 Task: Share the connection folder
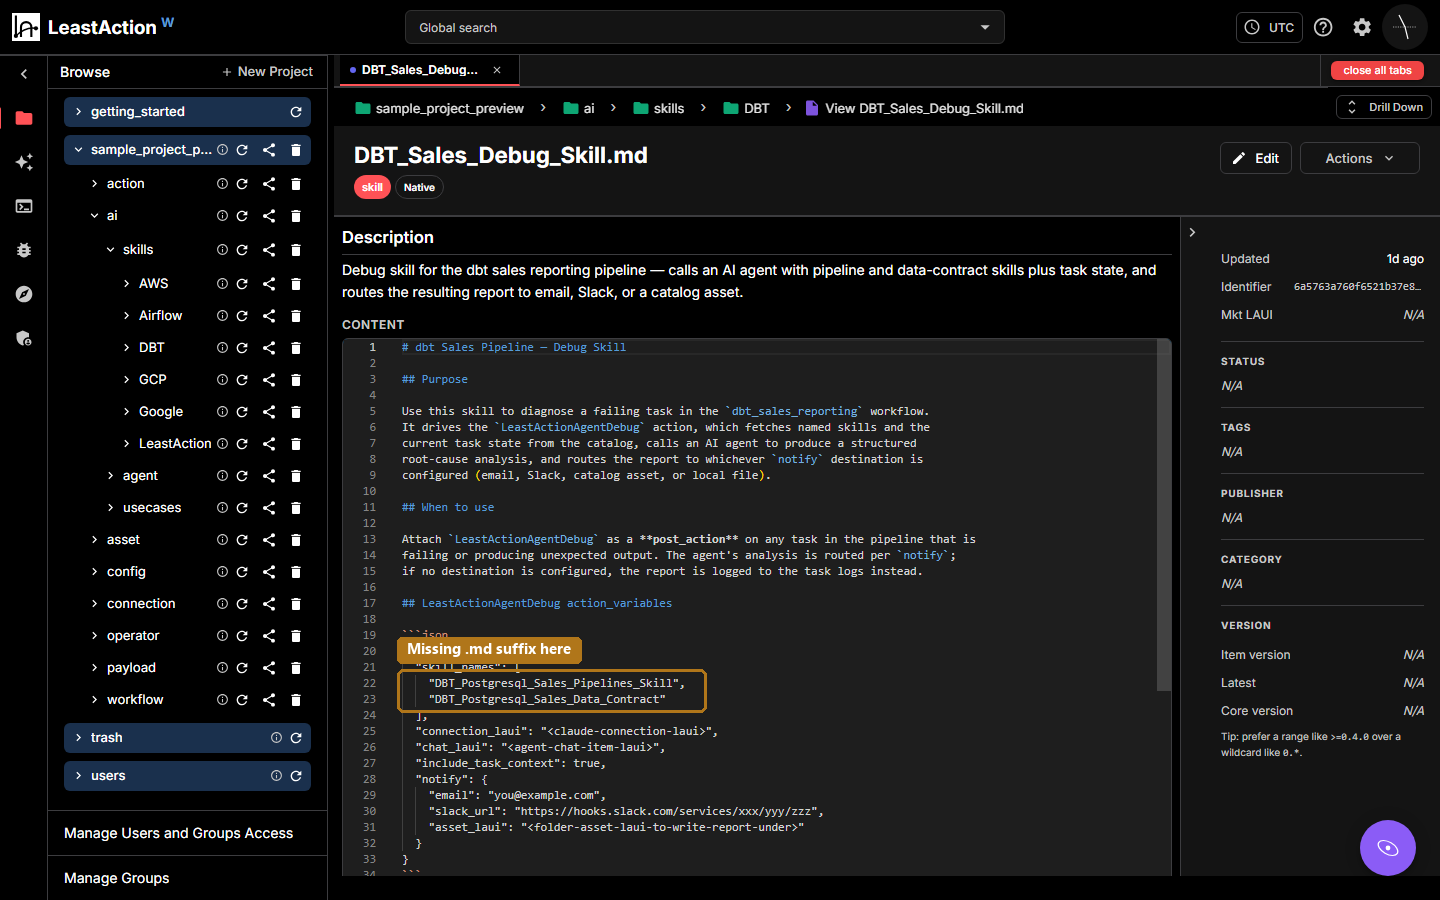[269, 604]
